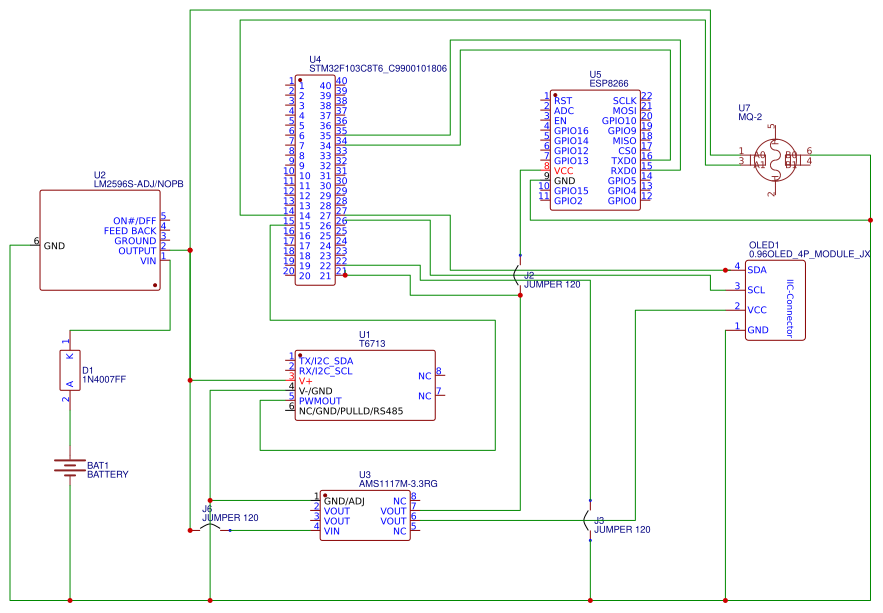Click pin RST on the ESP8266
This screenshot has height=613, width=883.
[565, 100]
